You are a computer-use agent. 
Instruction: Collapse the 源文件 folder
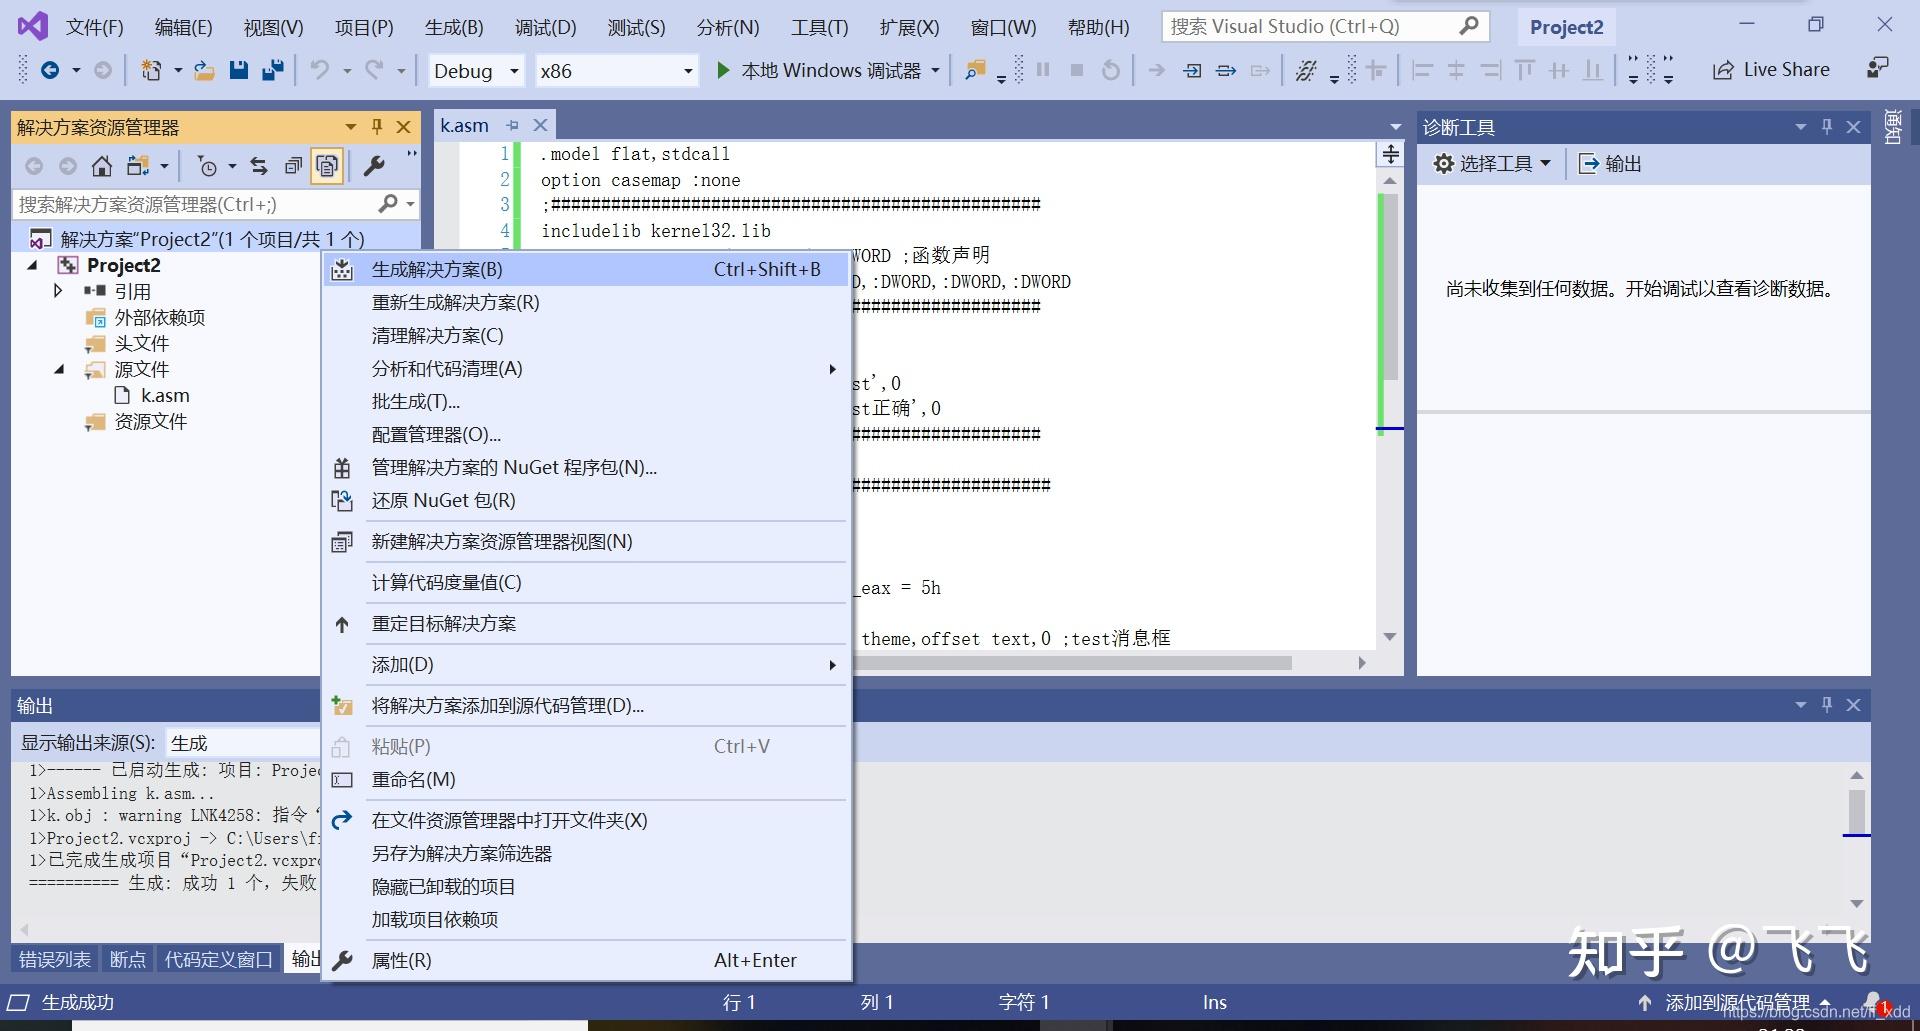pyautogui.click(x=58, y=369)
